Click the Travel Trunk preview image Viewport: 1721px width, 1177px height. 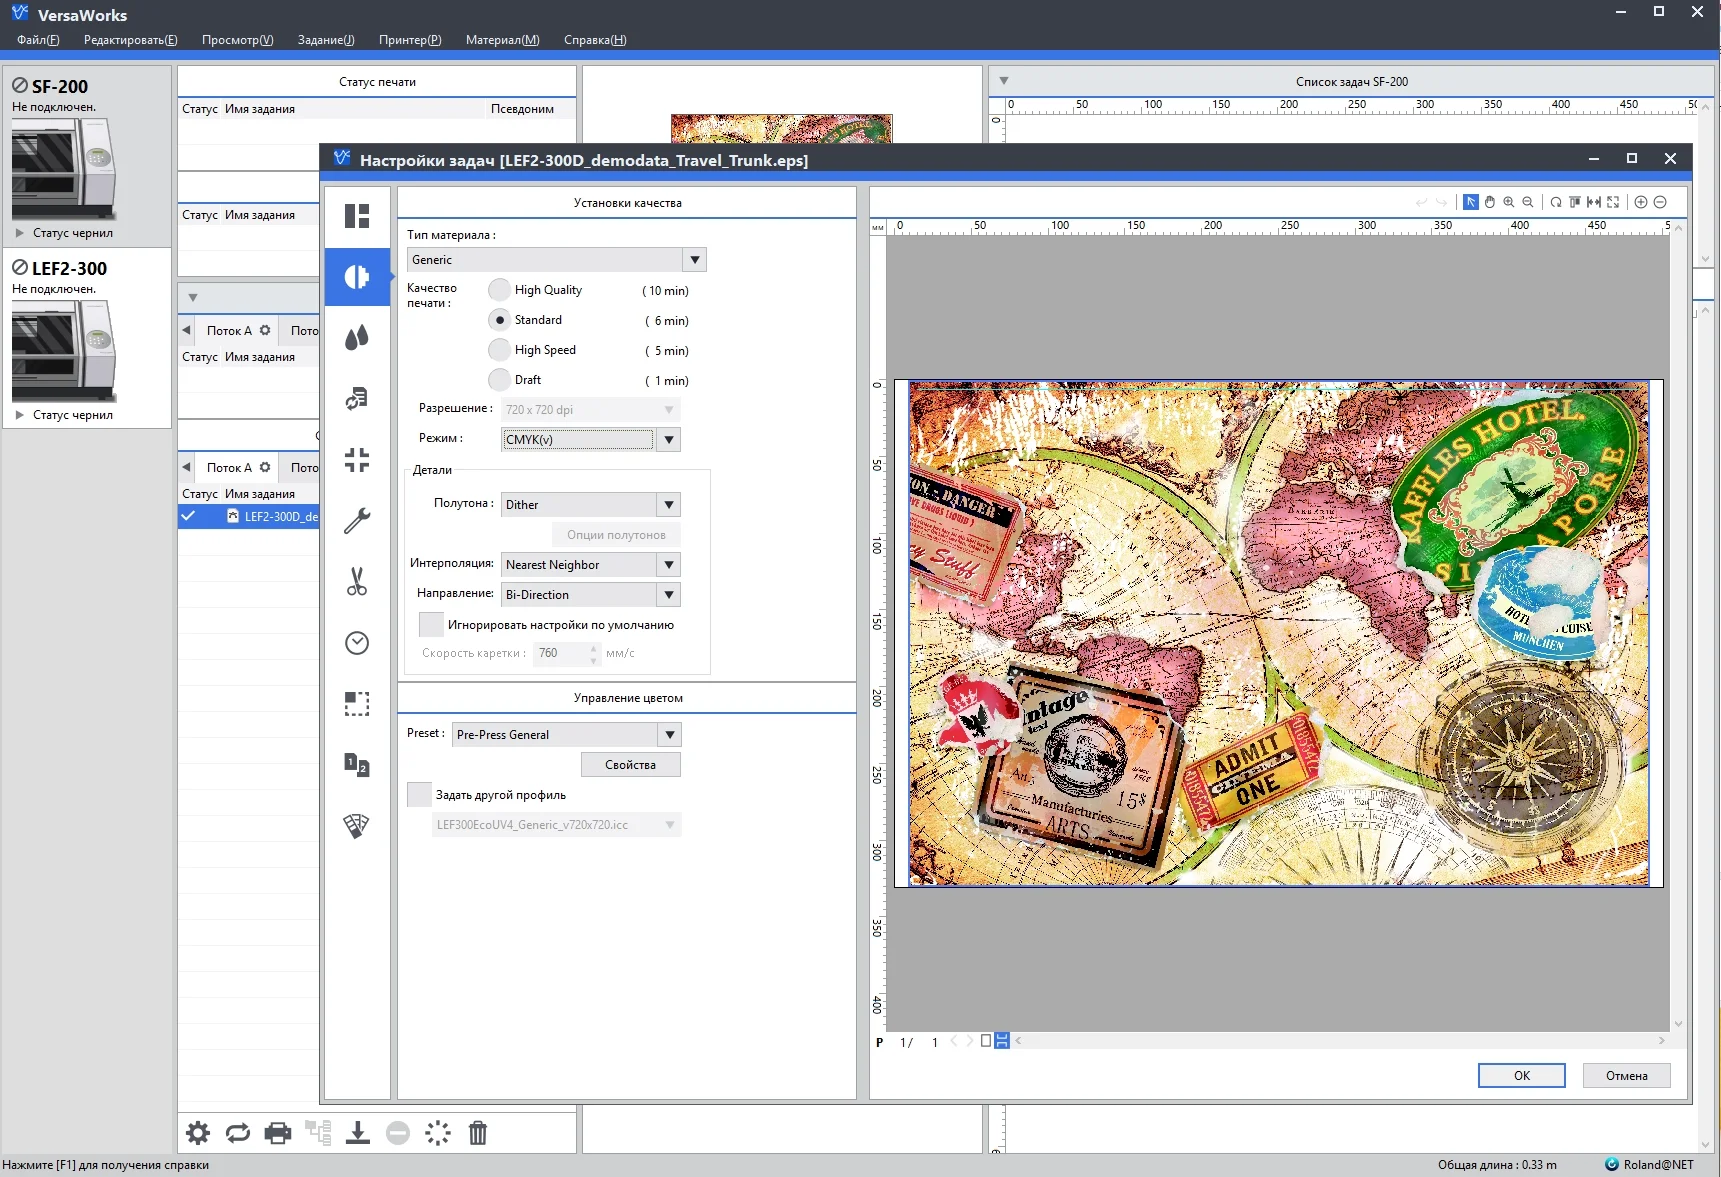[1279, 633]
